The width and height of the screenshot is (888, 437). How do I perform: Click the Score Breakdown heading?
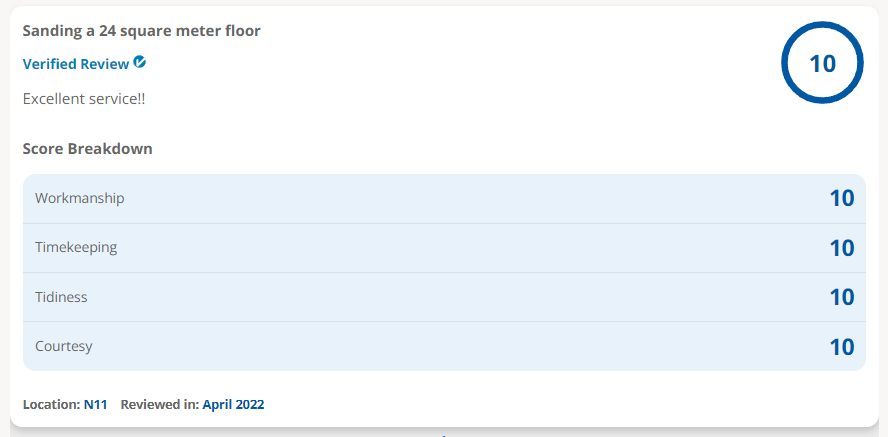(x=87, y=149)
